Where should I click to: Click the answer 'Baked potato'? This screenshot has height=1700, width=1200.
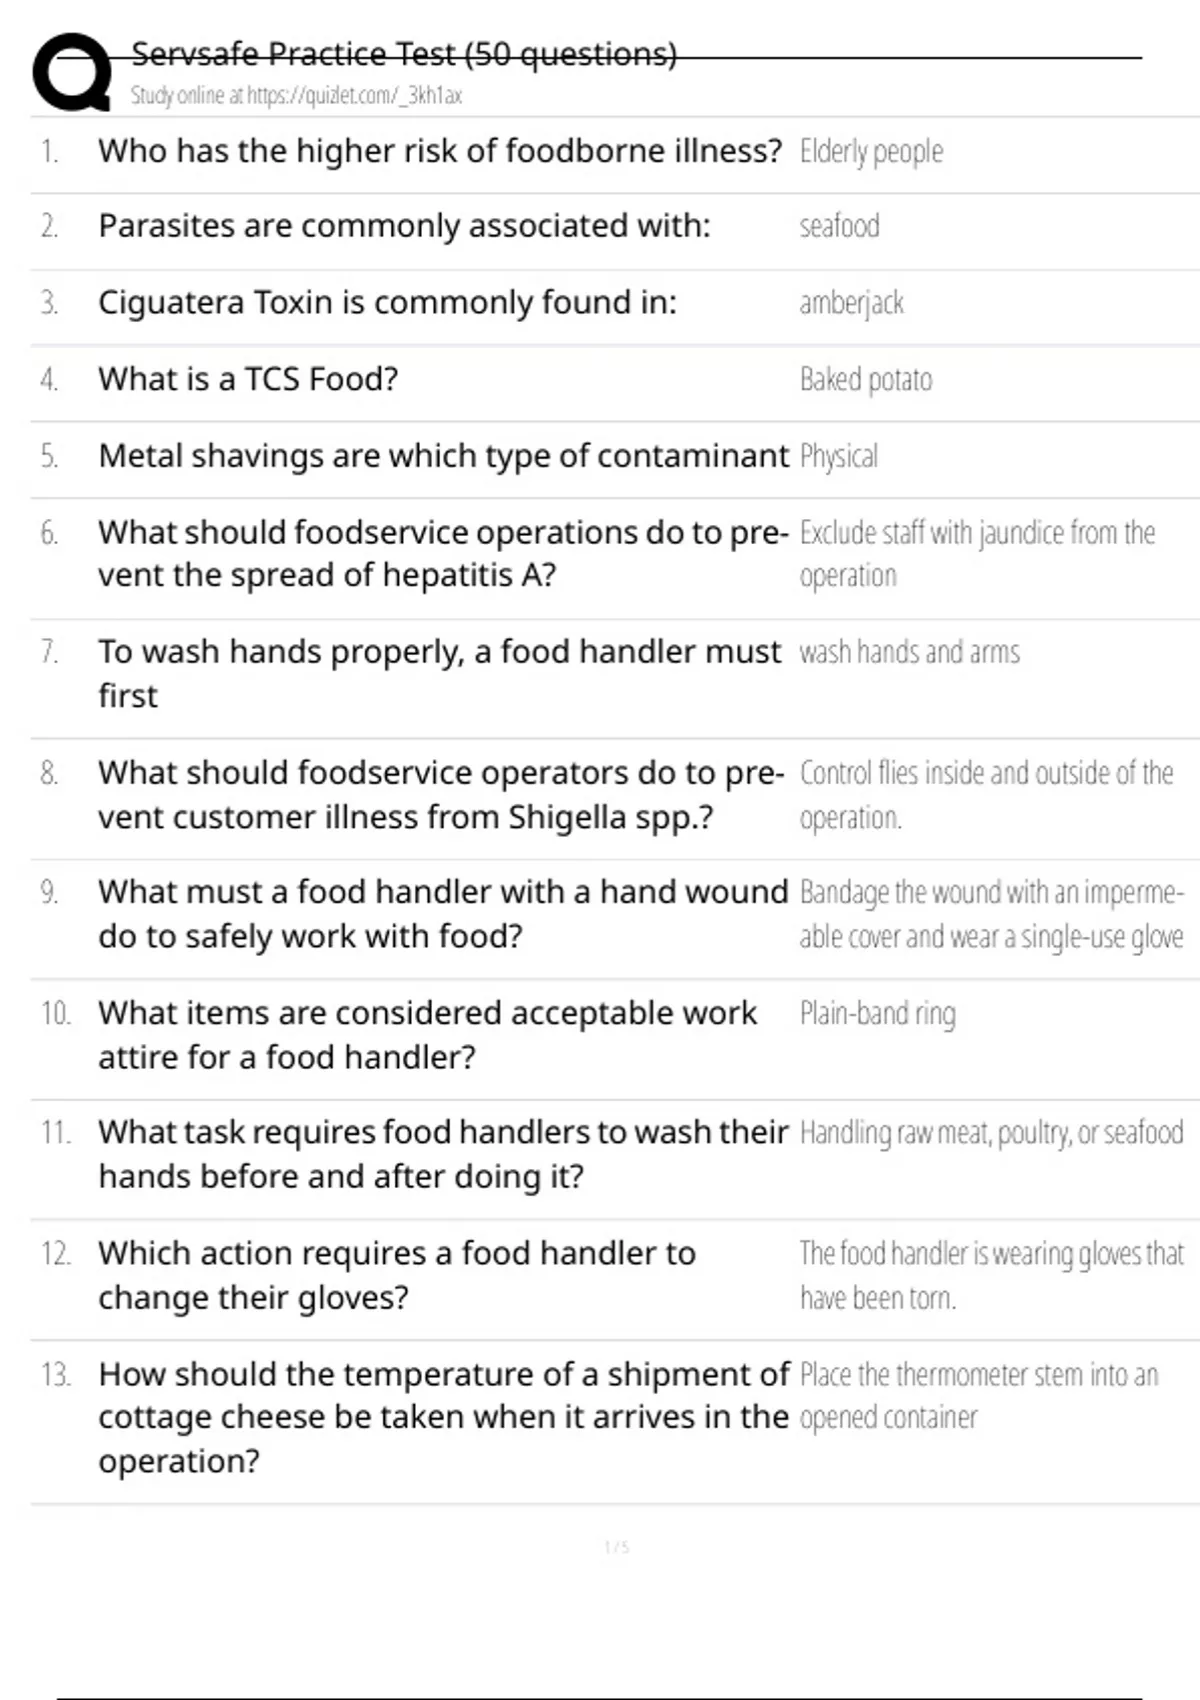865,380
